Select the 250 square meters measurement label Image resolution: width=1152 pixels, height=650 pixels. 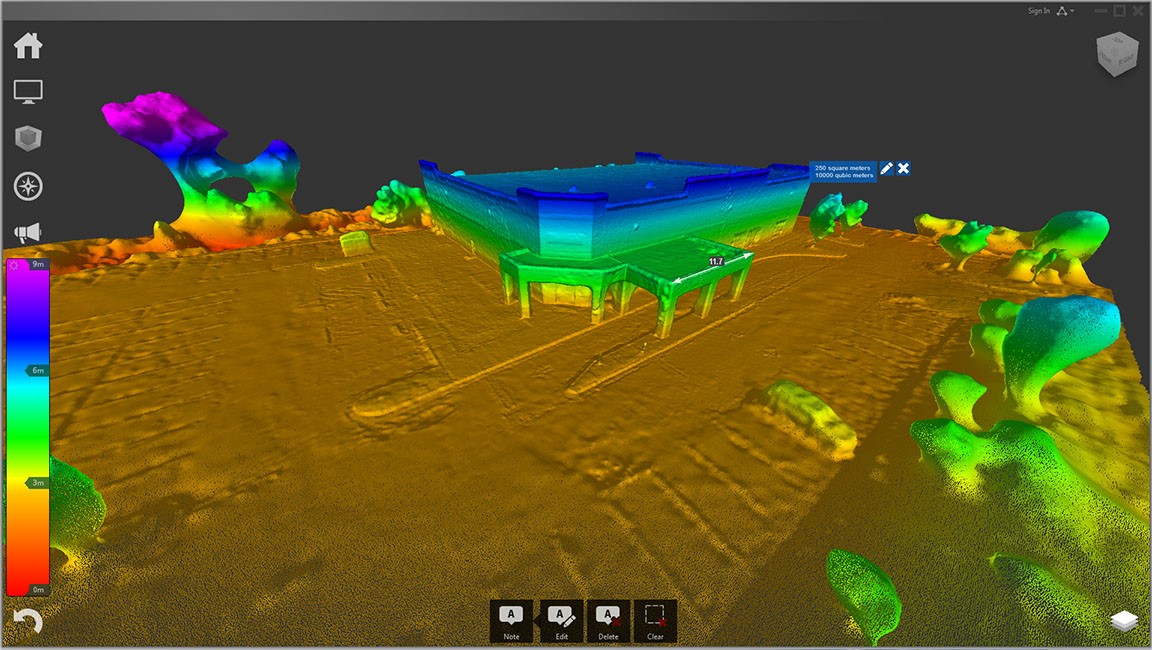843,170
